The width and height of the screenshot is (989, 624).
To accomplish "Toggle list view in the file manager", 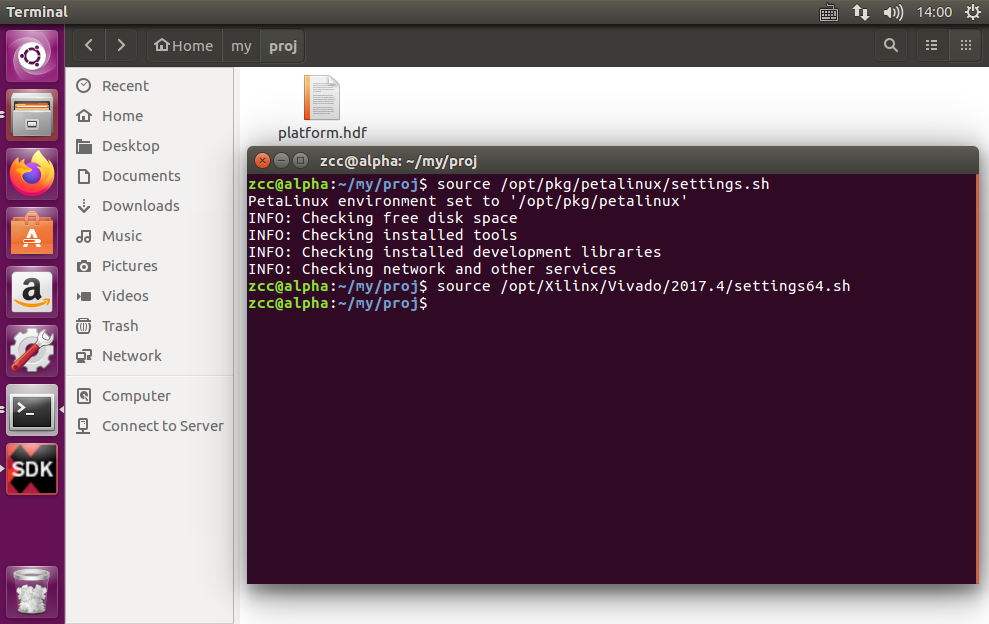I will [x=930, y=45].
